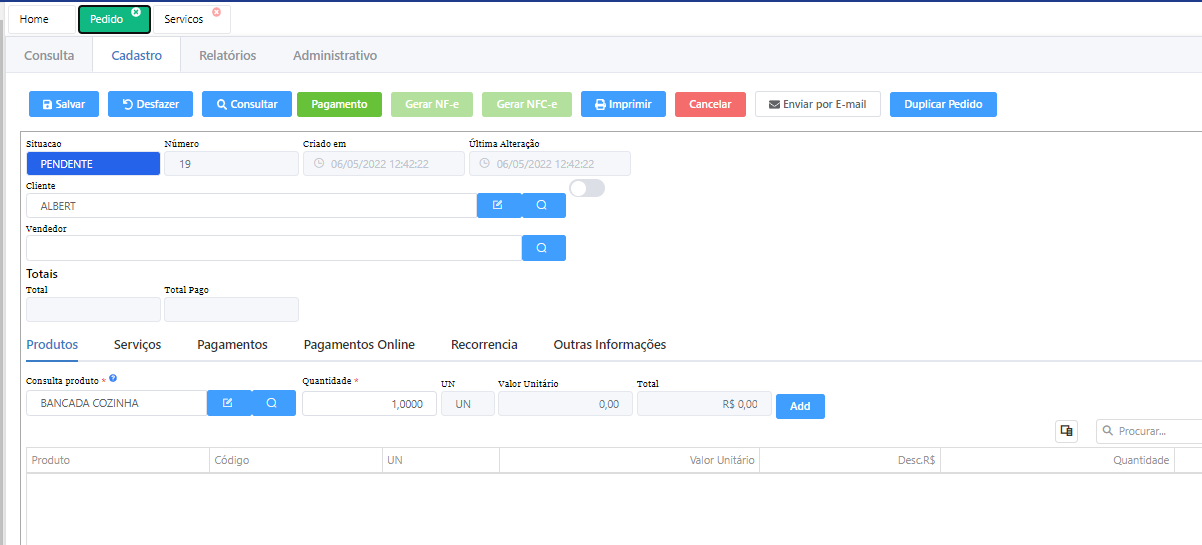
Task: Click the export icon above the products table
Action: tap(1066, 431)
